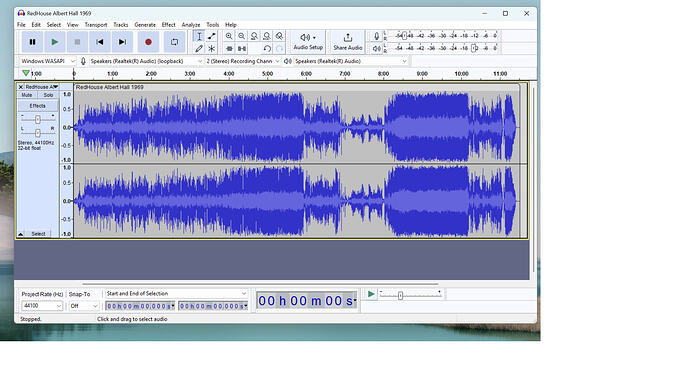This screenshot has height=388, width=690.
Task: Start playback with the green Play button
Action: click(55, 42)
